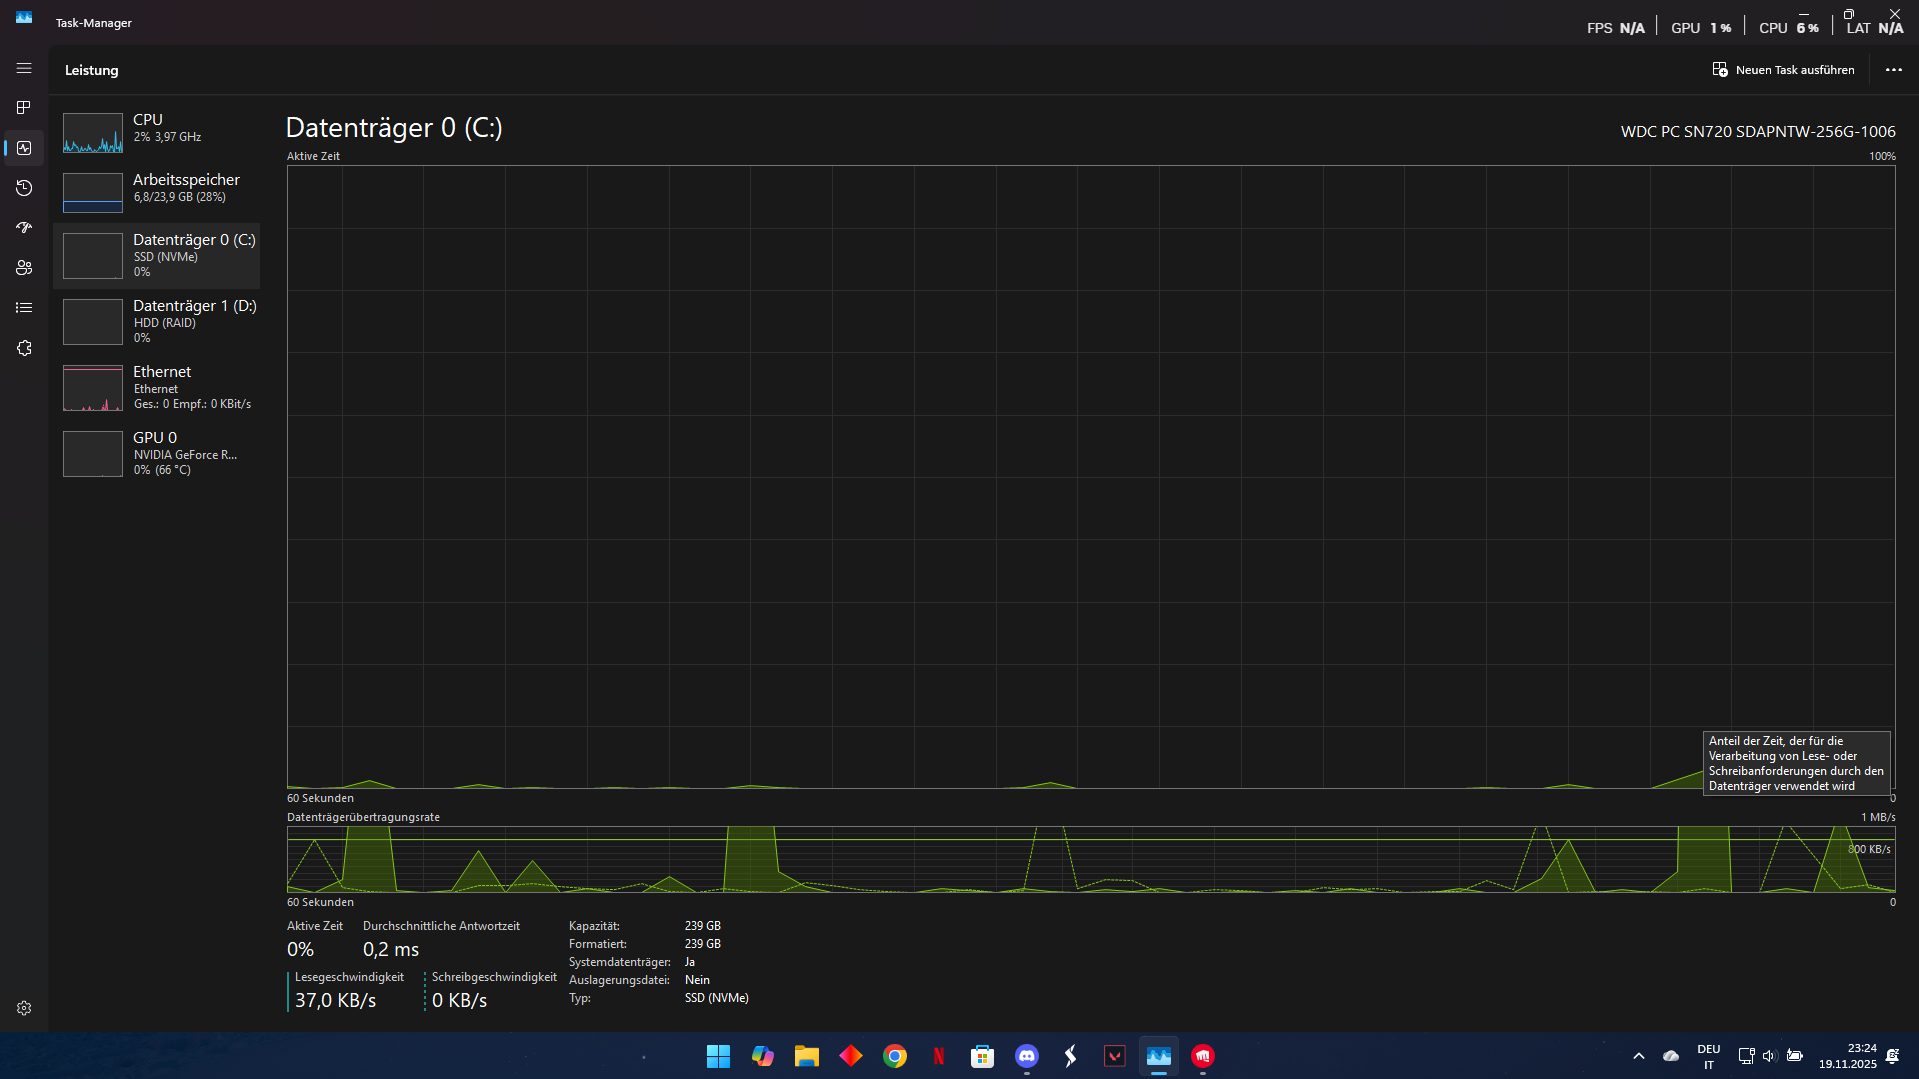This screenshot has height=1079, width=1919.
Task: Open the Valorant icon on taskbar
Action: coord(1115,1056)
